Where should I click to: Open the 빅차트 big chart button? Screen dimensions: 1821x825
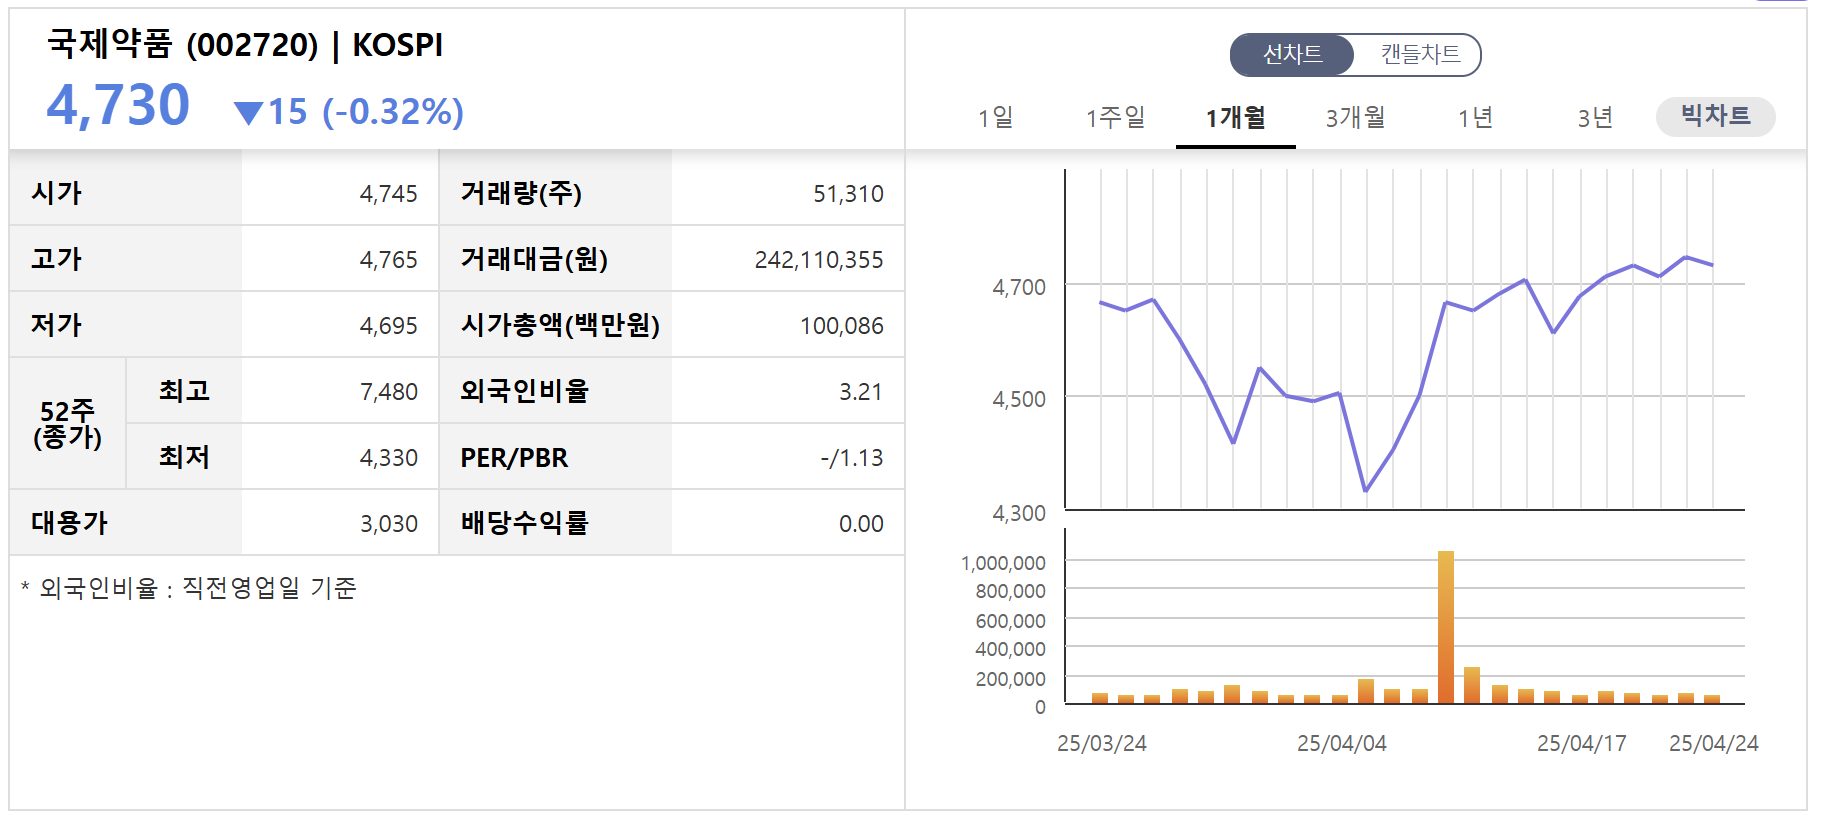pos(1716,116)
